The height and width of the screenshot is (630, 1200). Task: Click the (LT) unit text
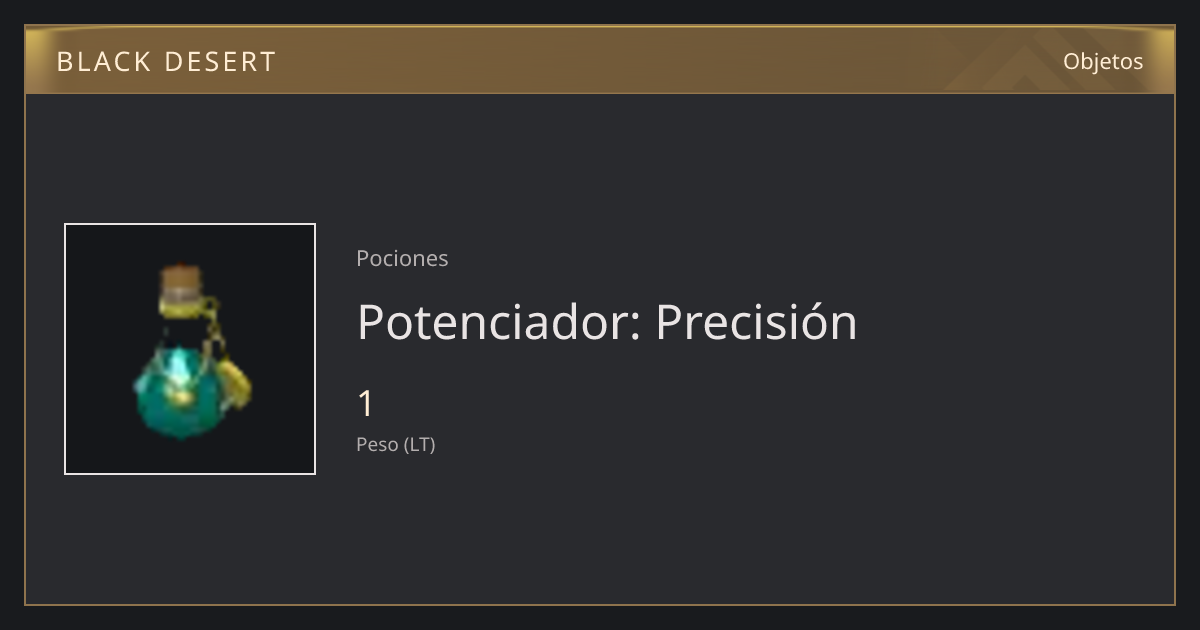click(x=419, y=444)
